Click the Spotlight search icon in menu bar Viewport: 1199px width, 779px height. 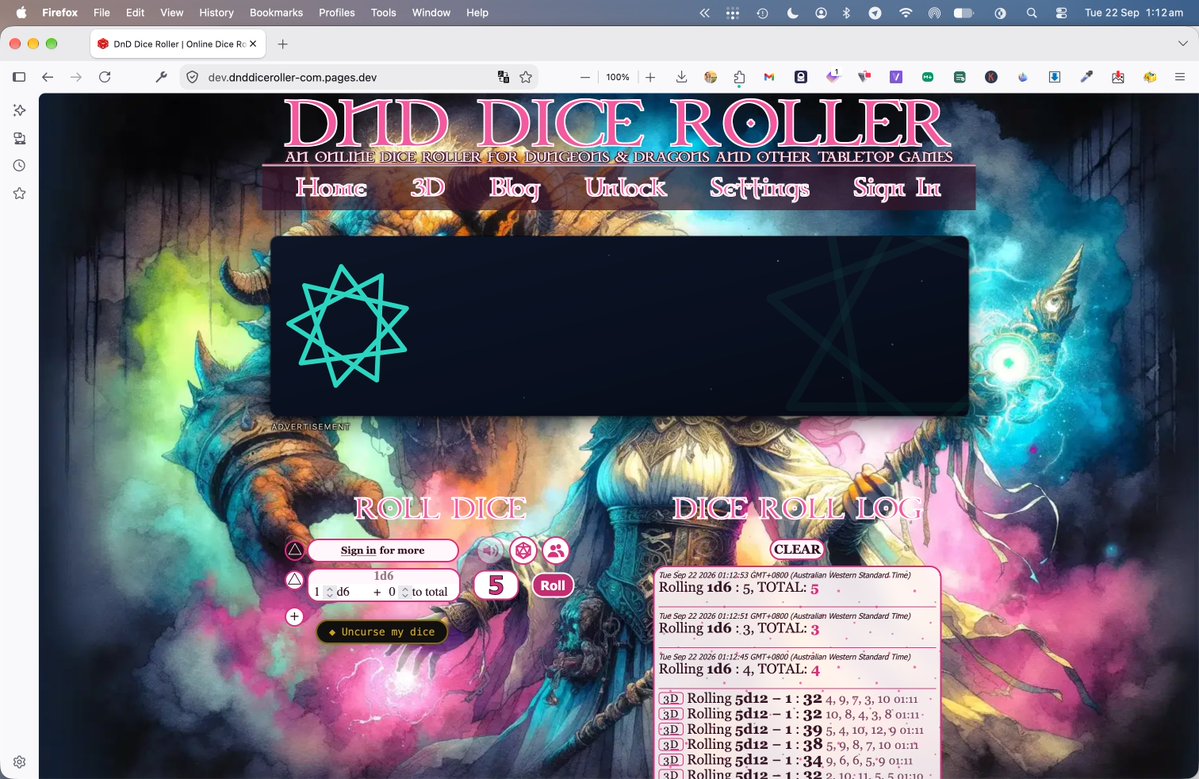(x=1032, y=12)
